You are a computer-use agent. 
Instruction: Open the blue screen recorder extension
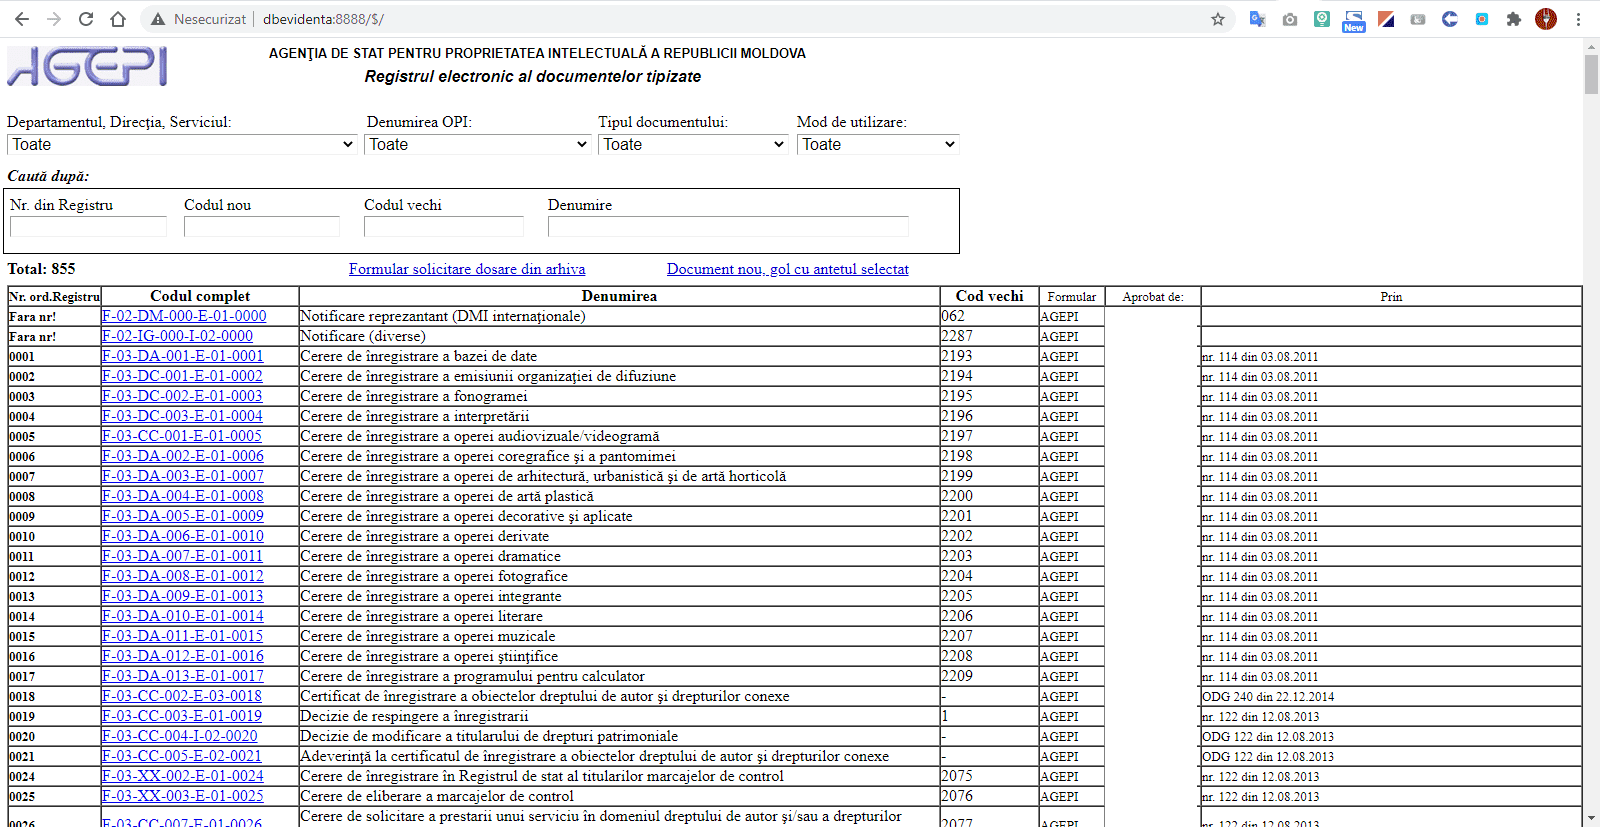1482,19
